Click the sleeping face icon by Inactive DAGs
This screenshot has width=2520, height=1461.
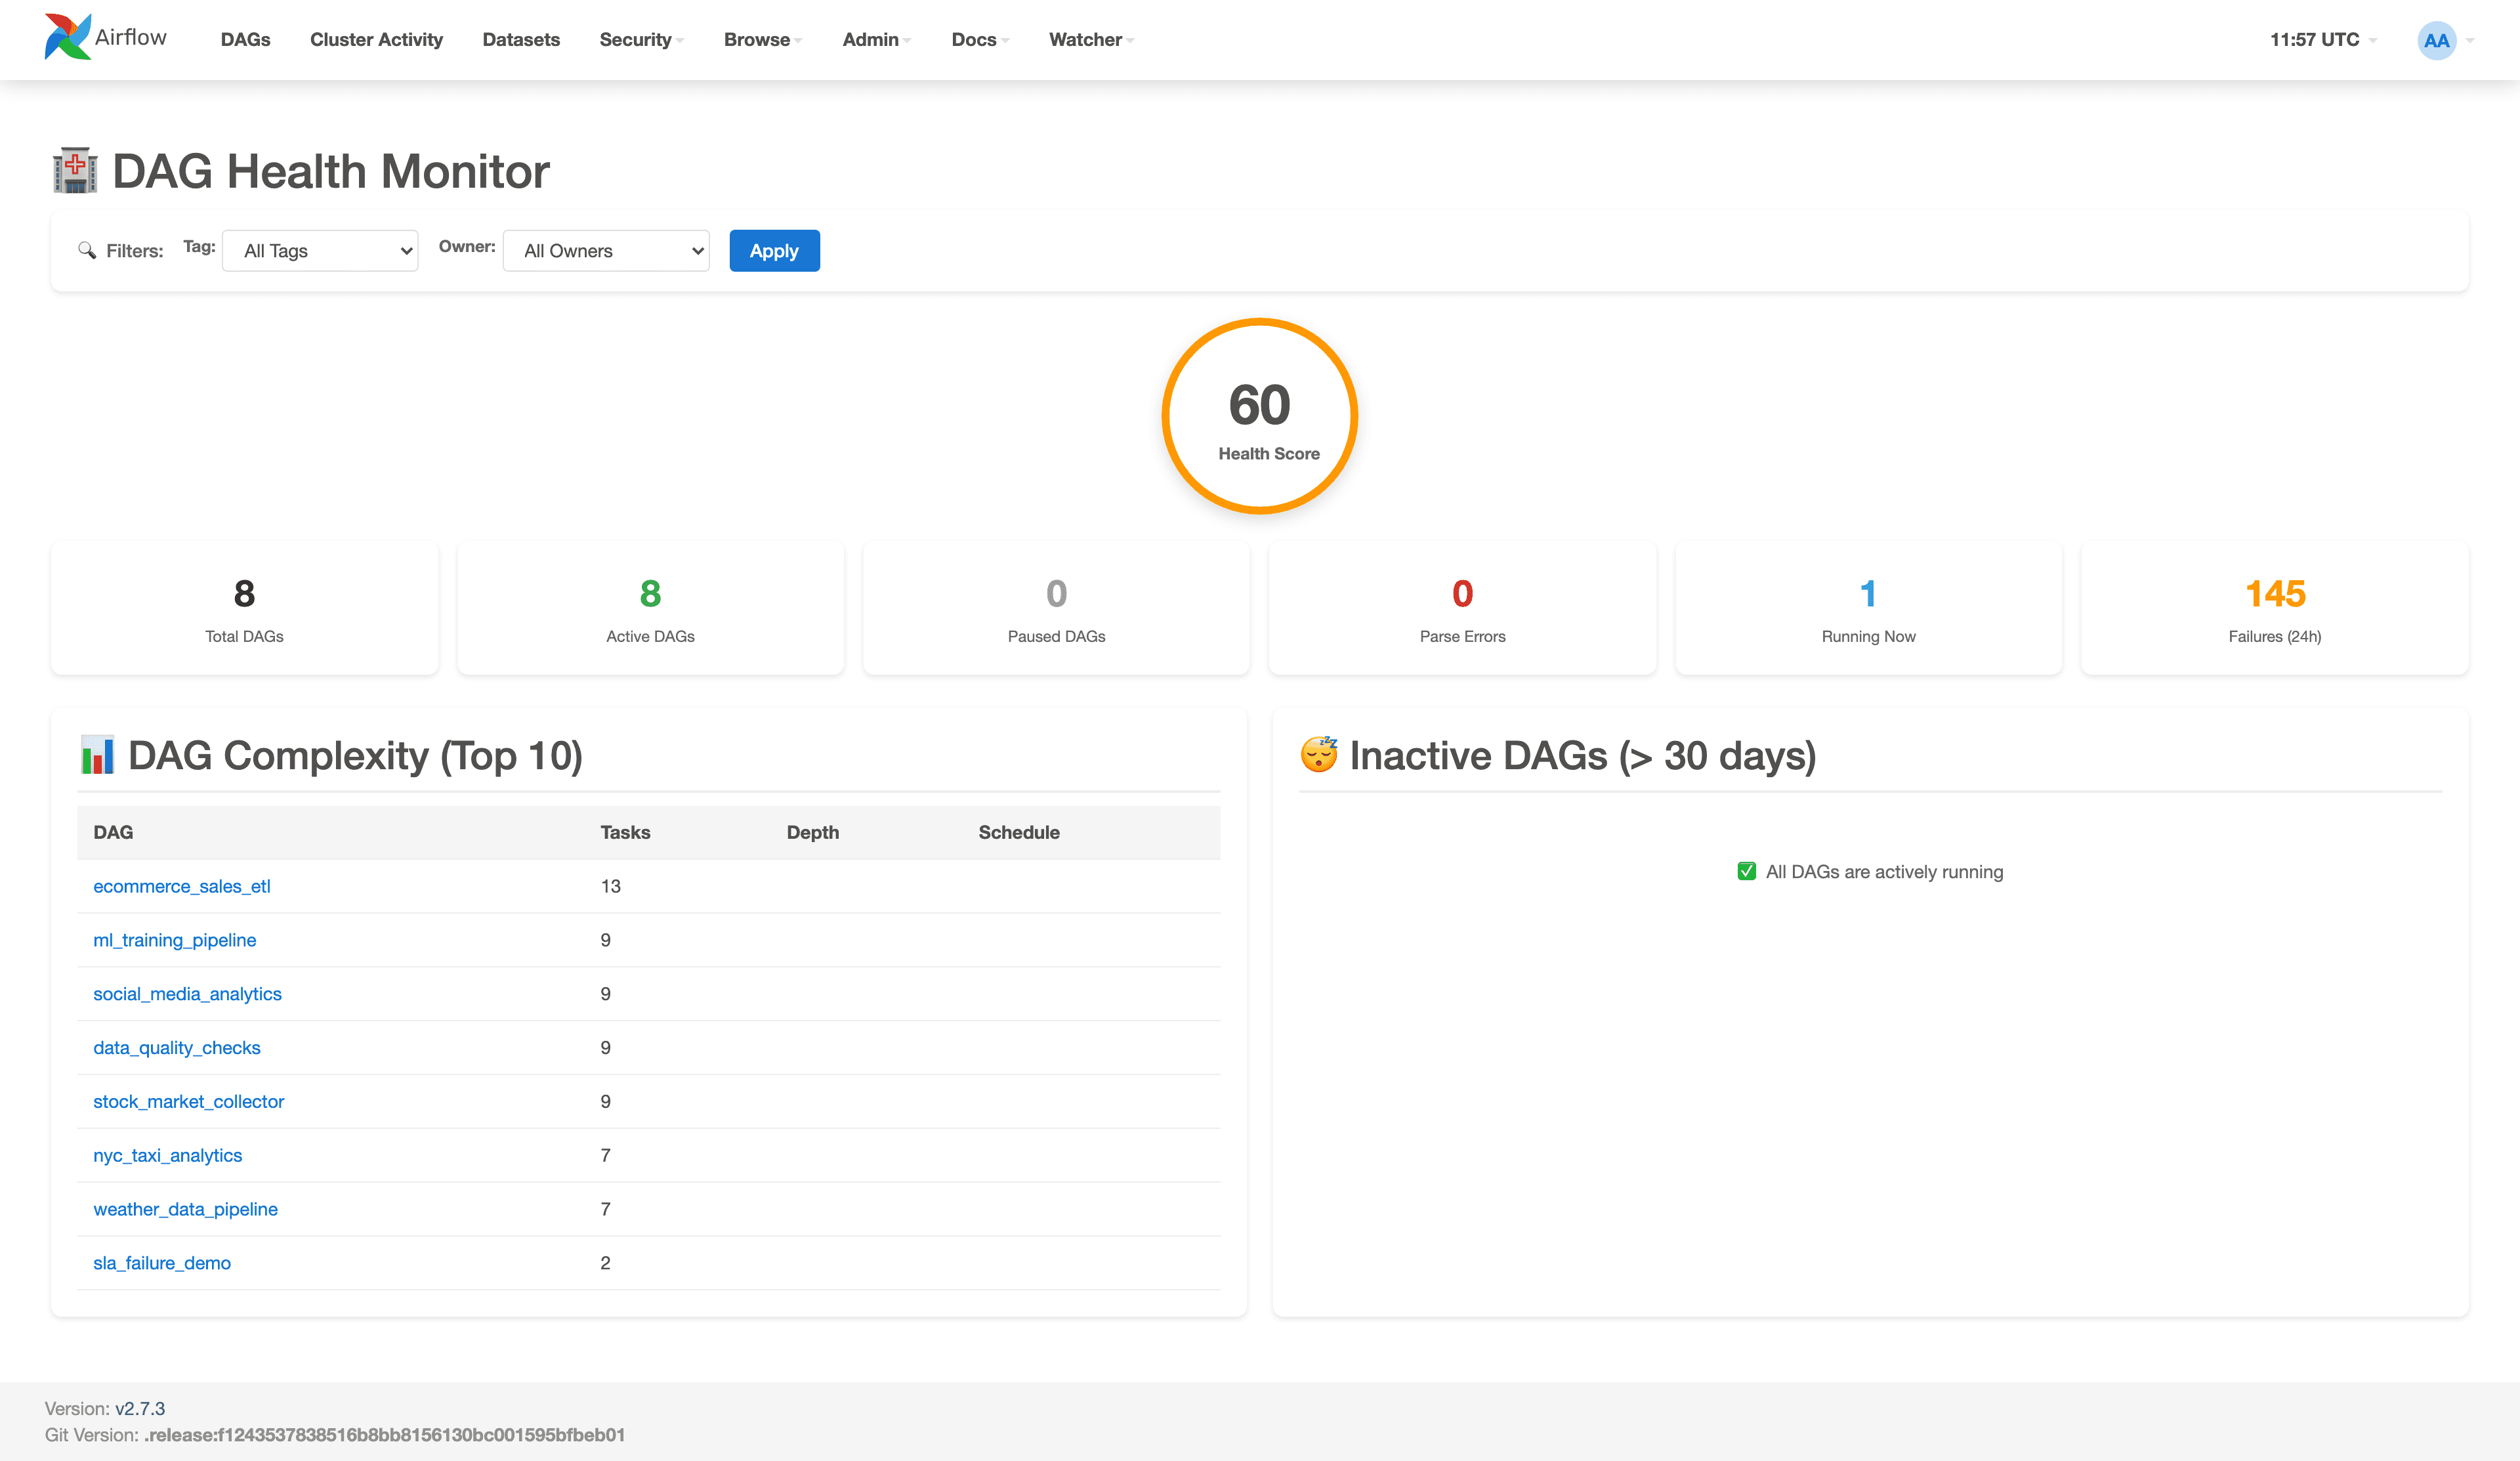[1318, 755]
